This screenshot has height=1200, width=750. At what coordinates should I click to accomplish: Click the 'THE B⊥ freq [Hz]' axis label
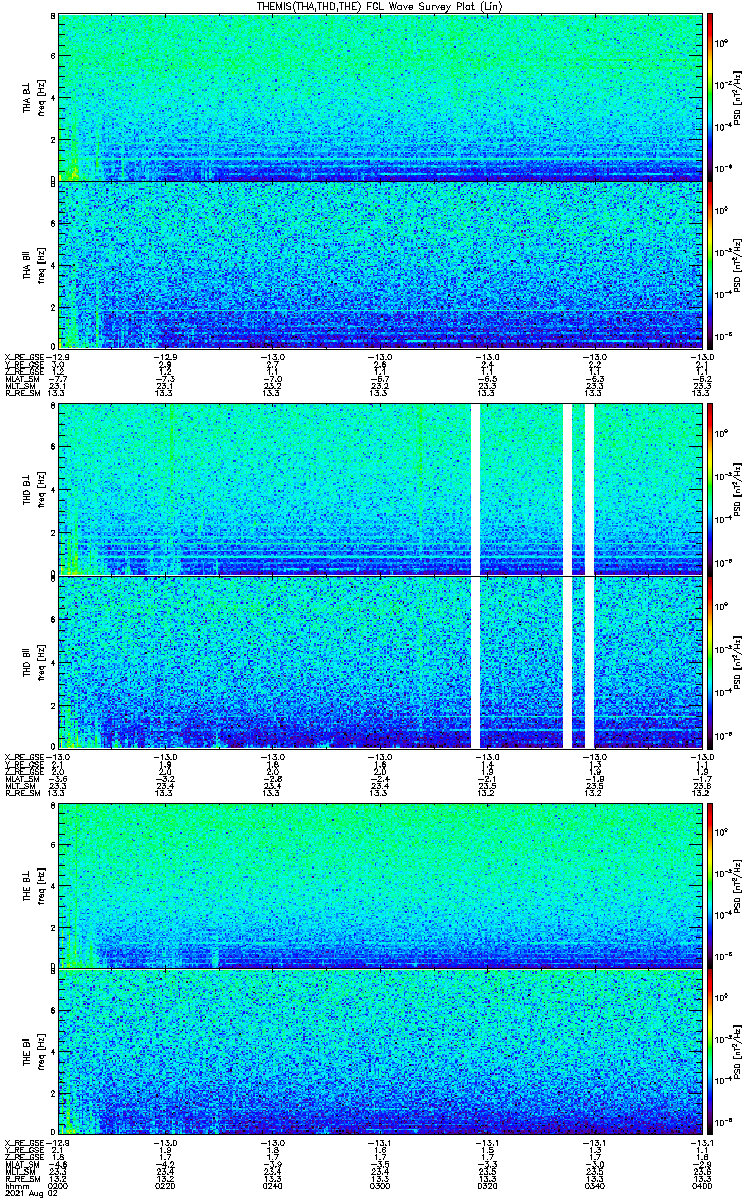(x=33, y=885)
